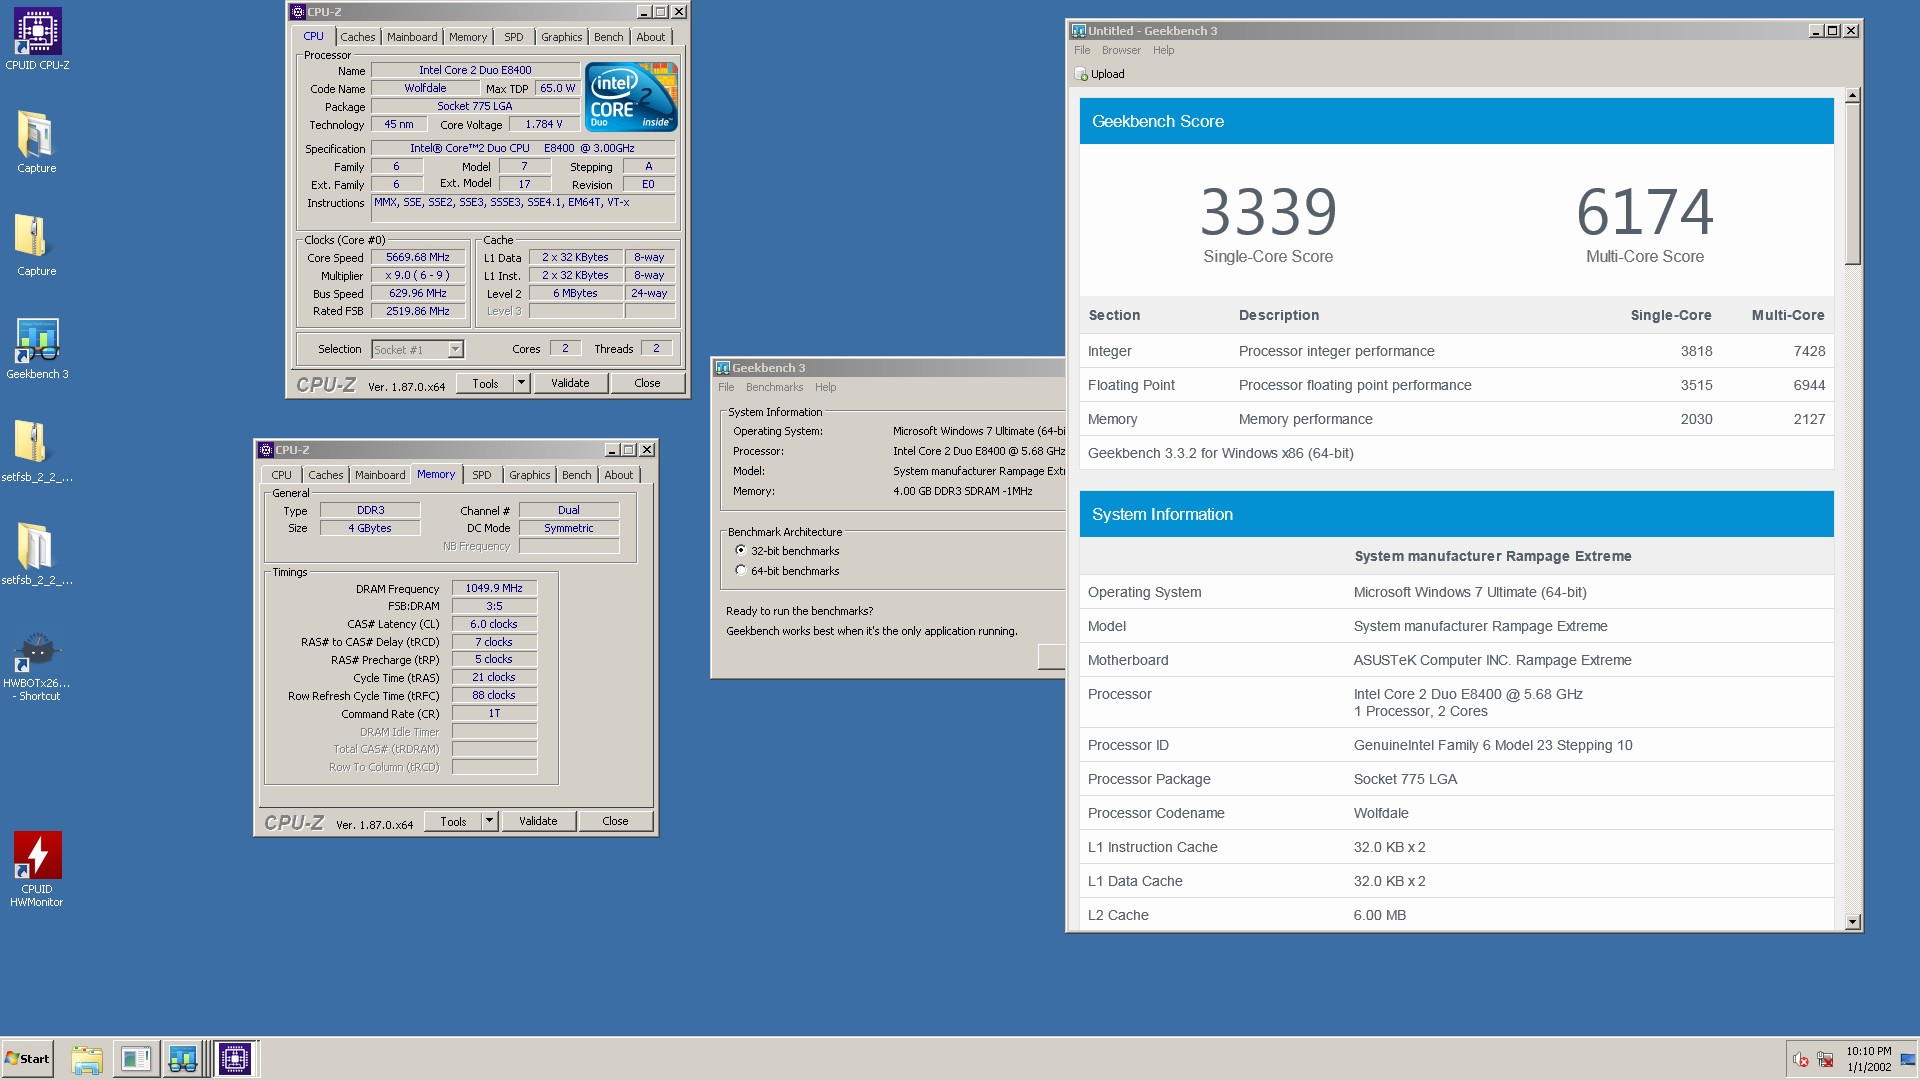Open the Benchmarks menu in Geekbench 3 dialog
The height and width of the screenshot is (1080, 1920).
click(774, 387)
